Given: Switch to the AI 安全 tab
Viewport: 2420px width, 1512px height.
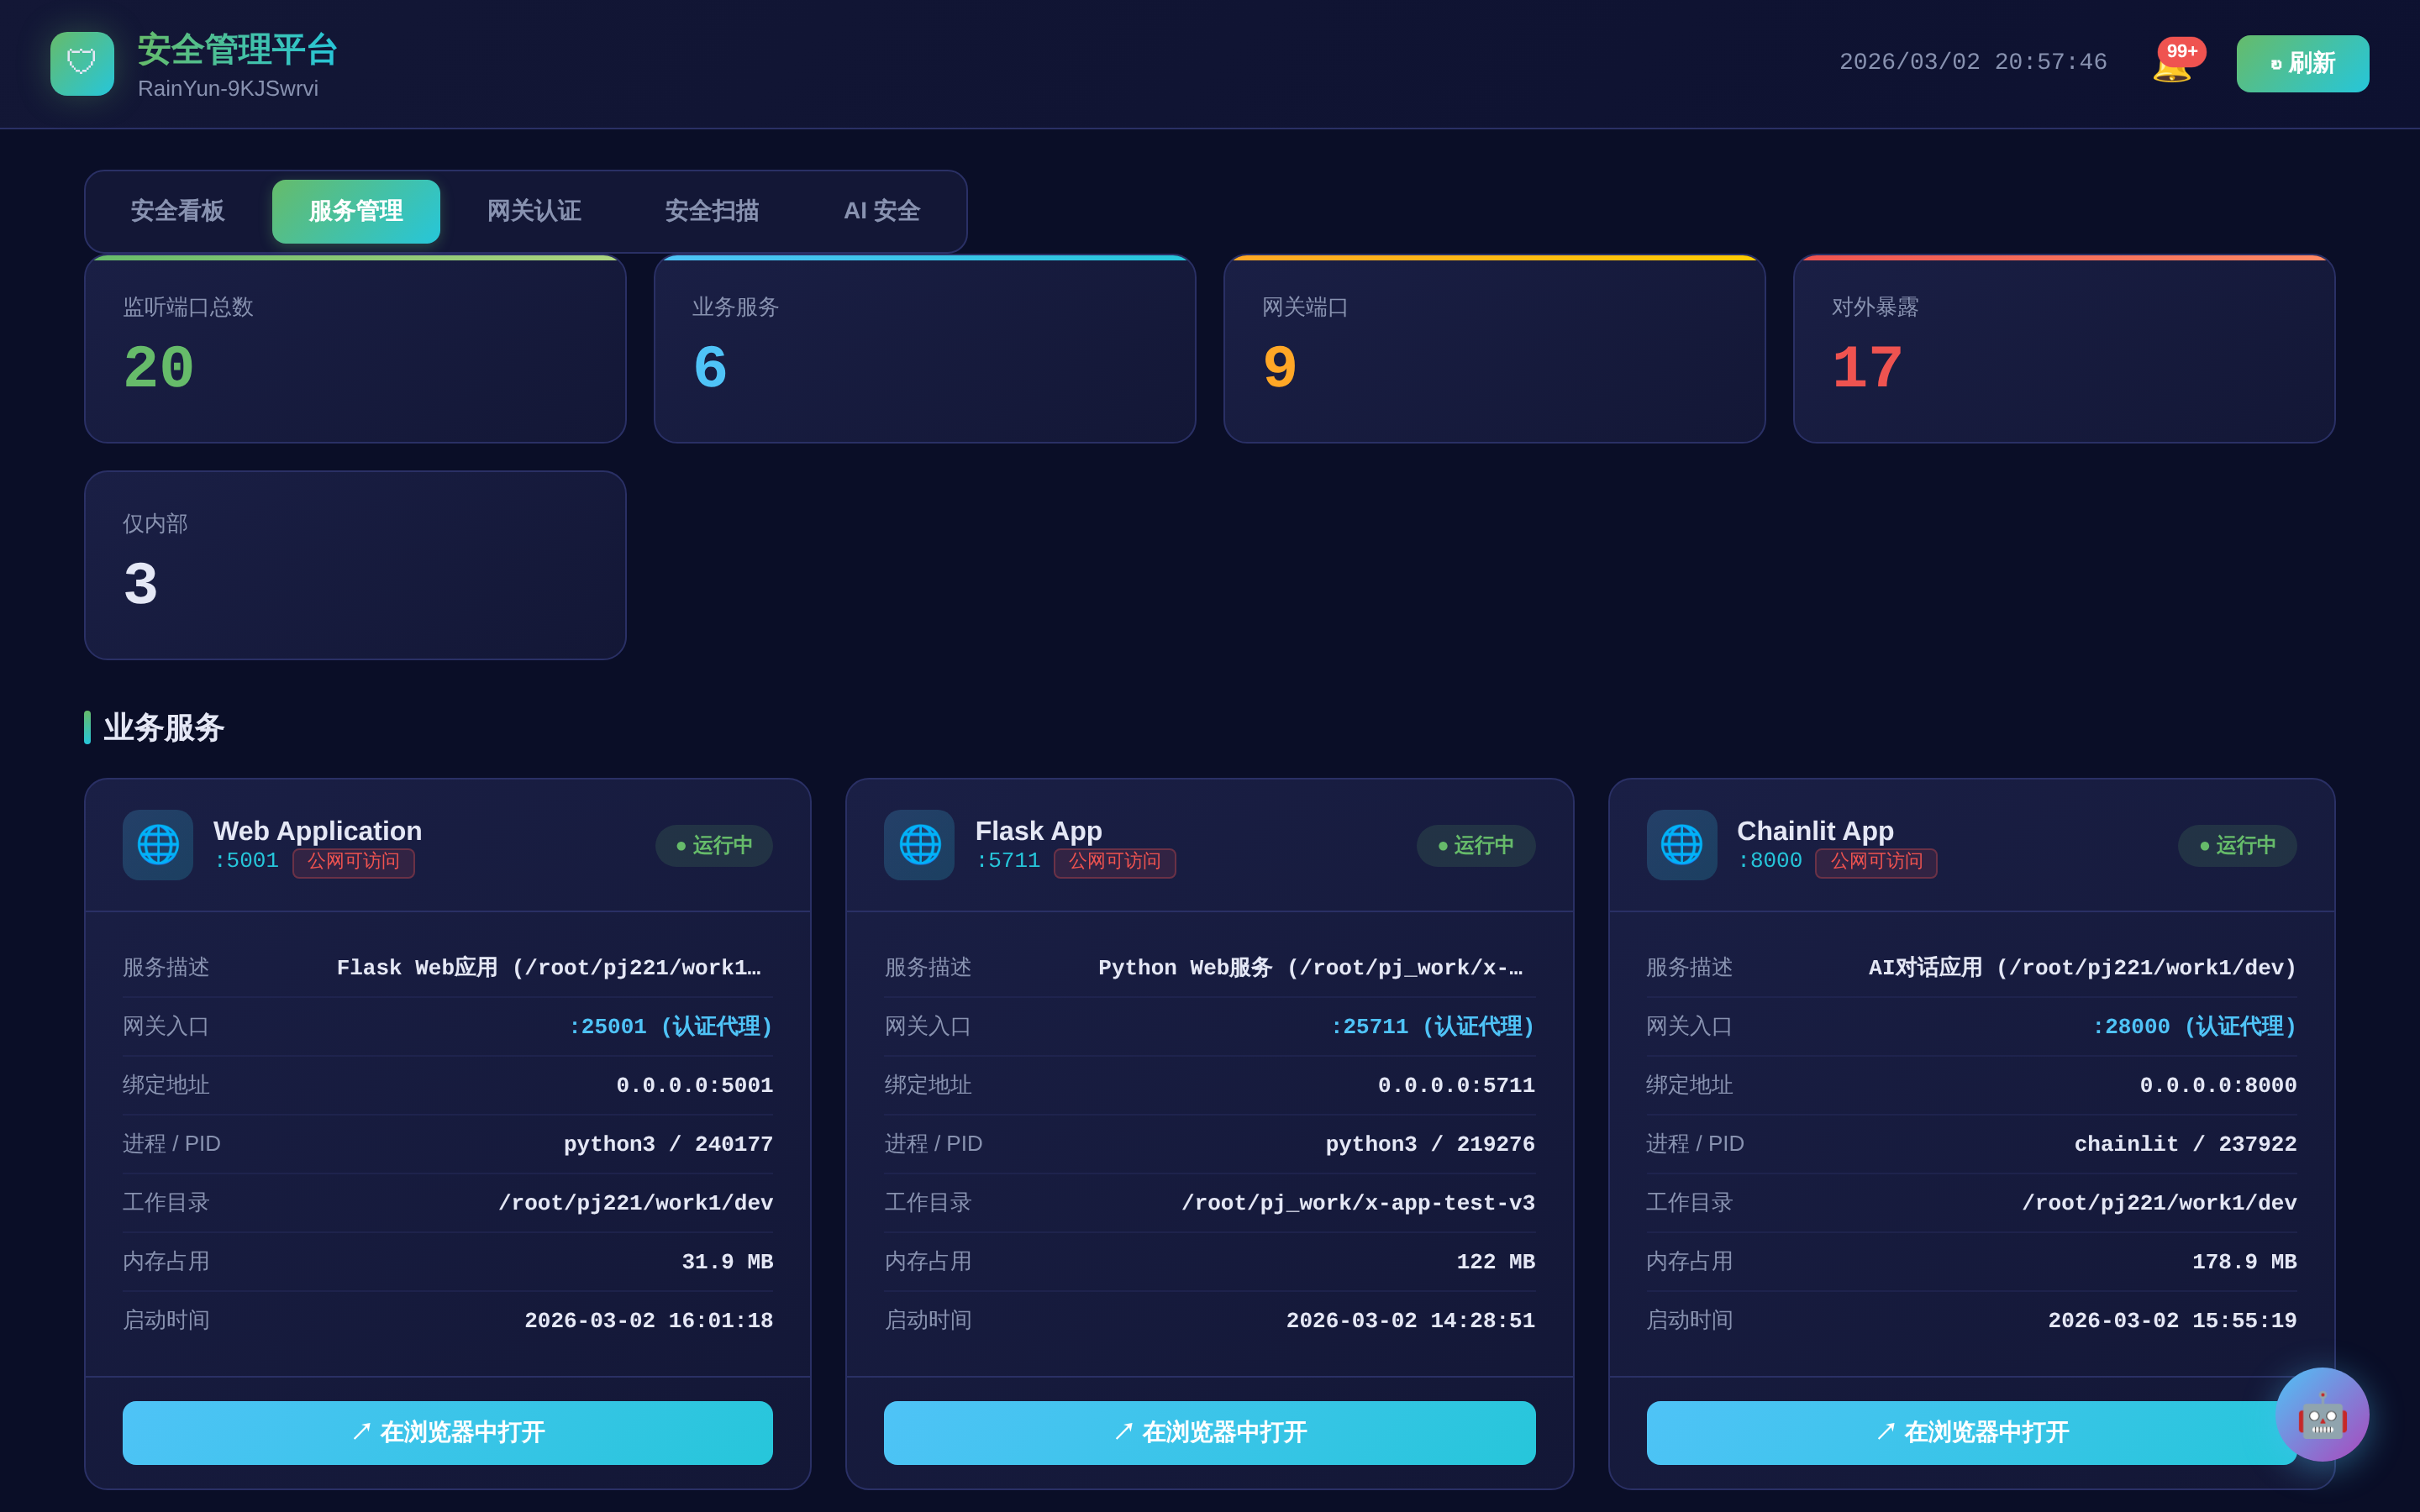Looking at the screenshot, I should (x=881, y=211).
